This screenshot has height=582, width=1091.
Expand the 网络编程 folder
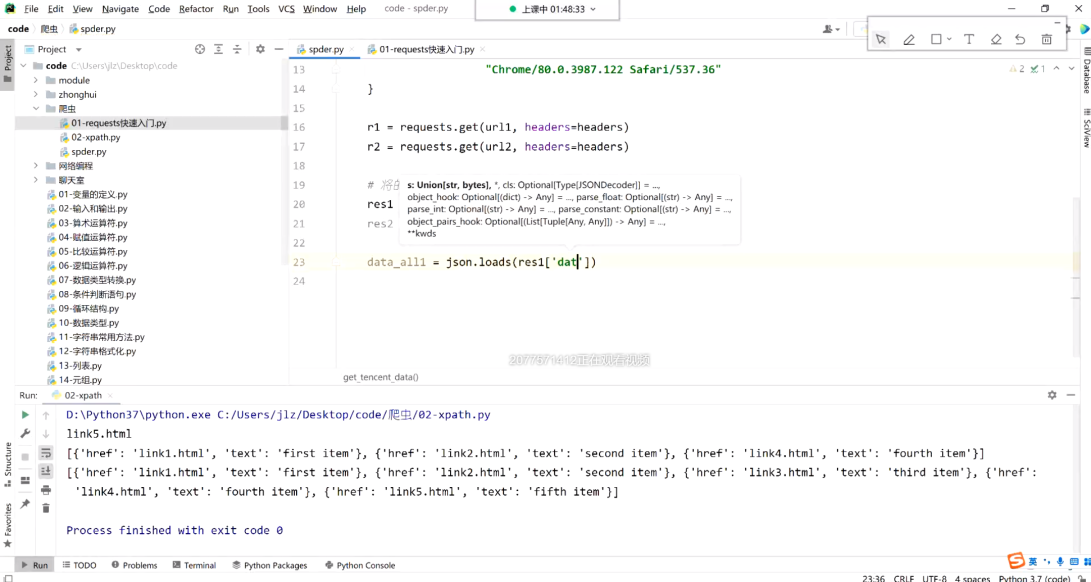35,166
